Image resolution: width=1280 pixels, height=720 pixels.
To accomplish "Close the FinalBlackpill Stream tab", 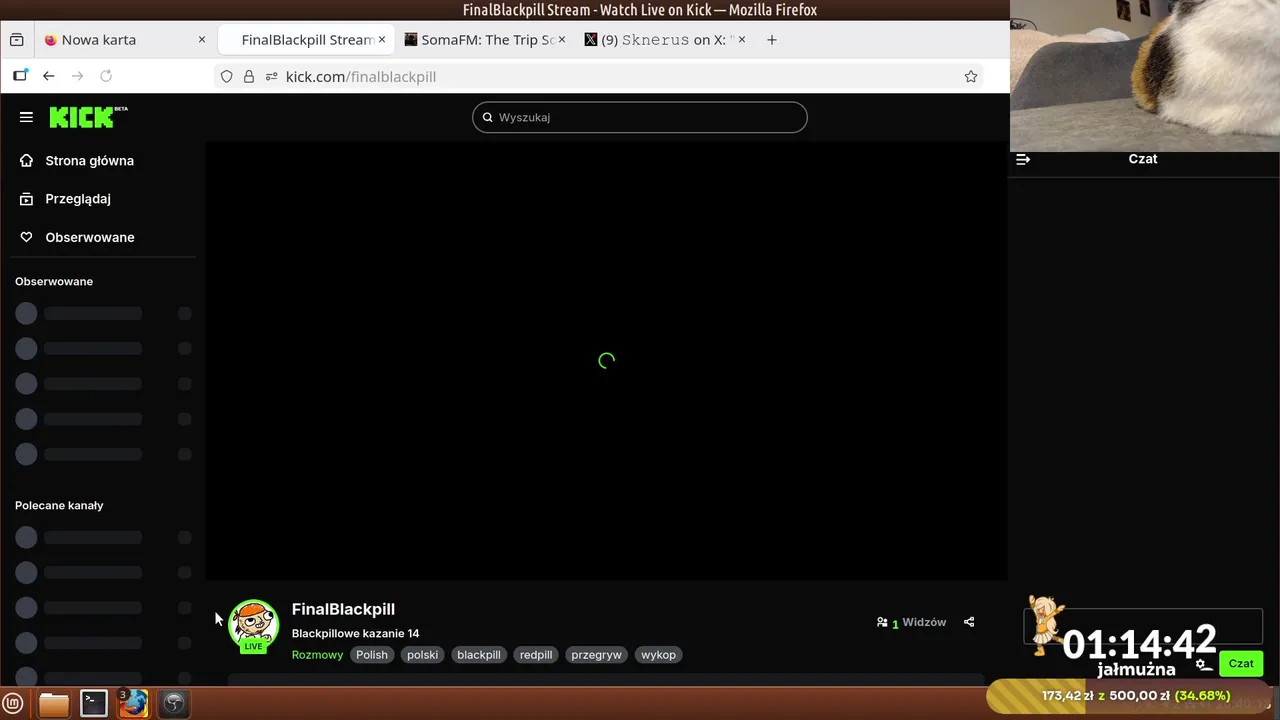I will 381,40.
